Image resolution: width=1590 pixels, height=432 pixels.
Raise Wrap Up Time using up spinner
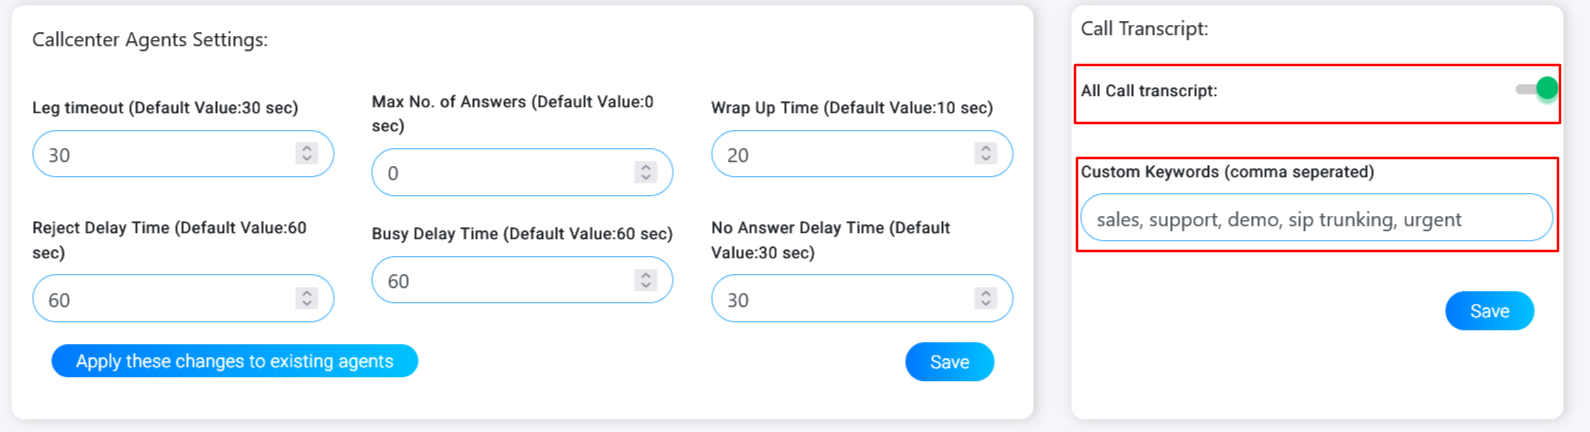click(x=986, y=147)
